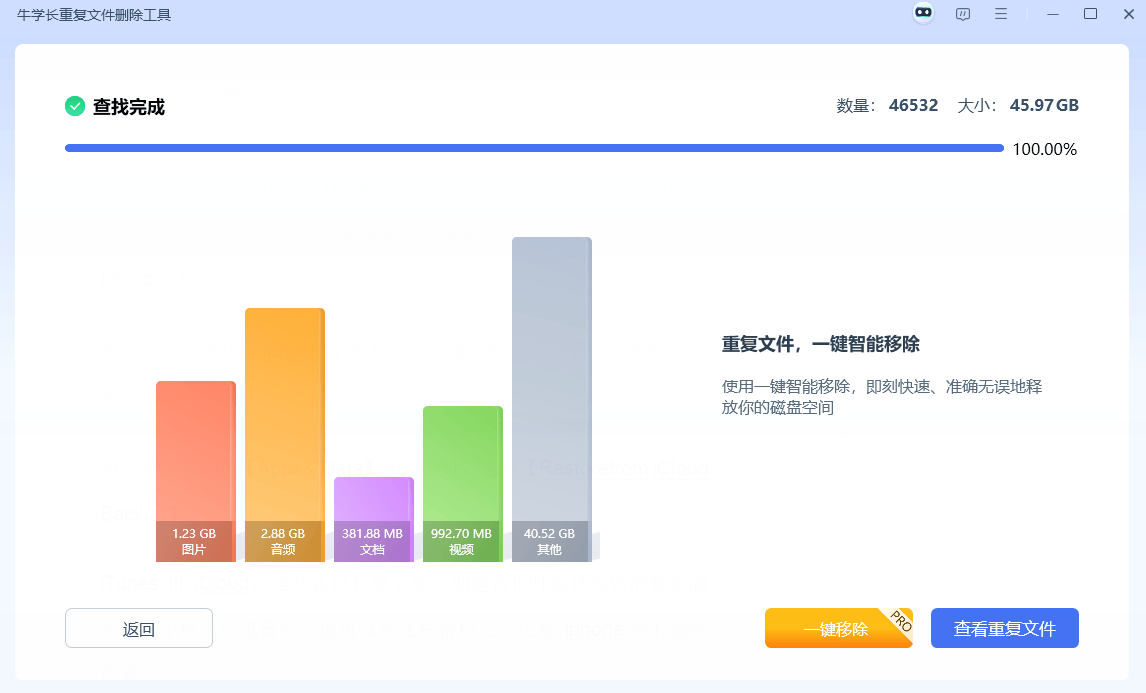Close the duplicate file tool window
Screen dimensions: 1146x693
(1128, 14)
